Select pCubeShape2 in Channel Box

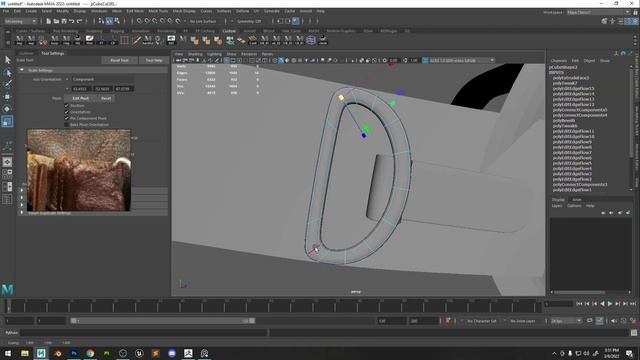click(563, 67)
